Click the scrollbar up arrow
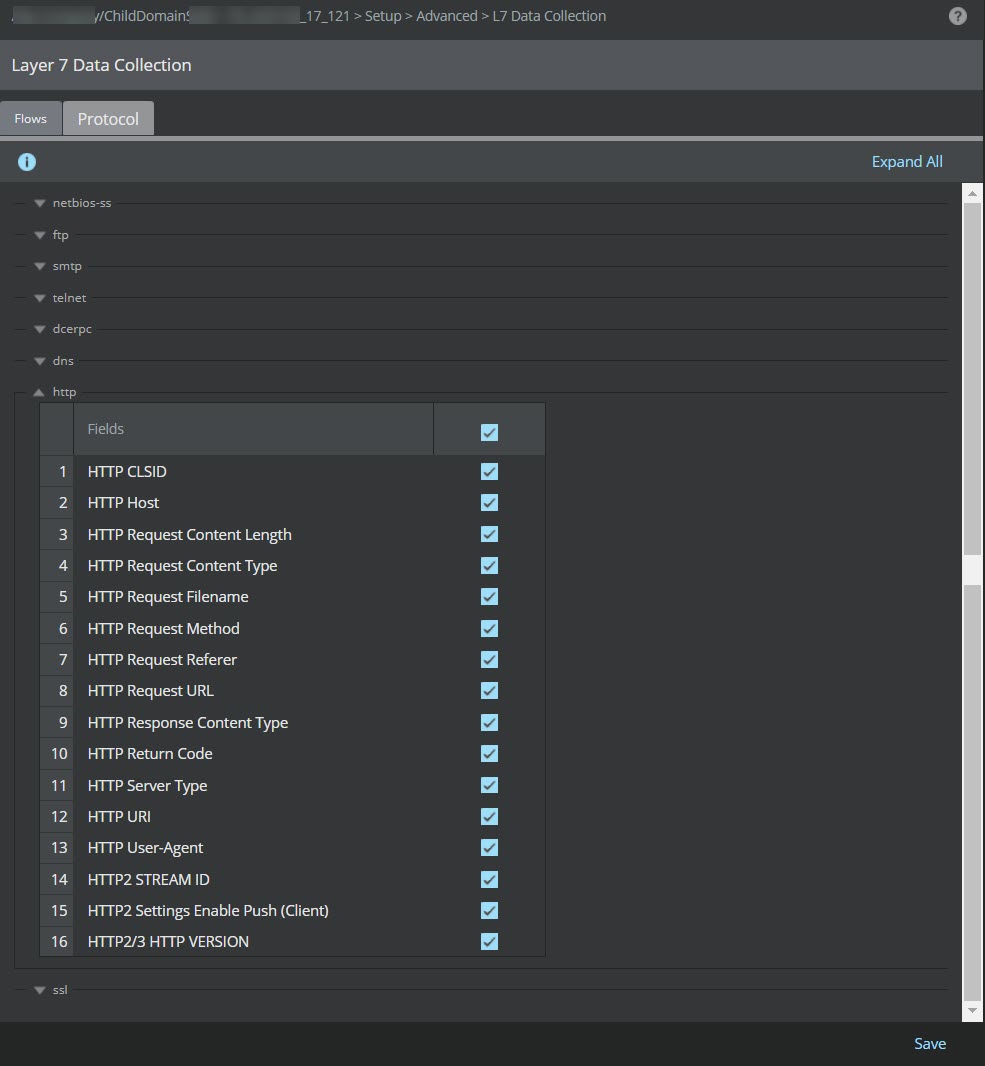985x1066 pixels. 973,194
